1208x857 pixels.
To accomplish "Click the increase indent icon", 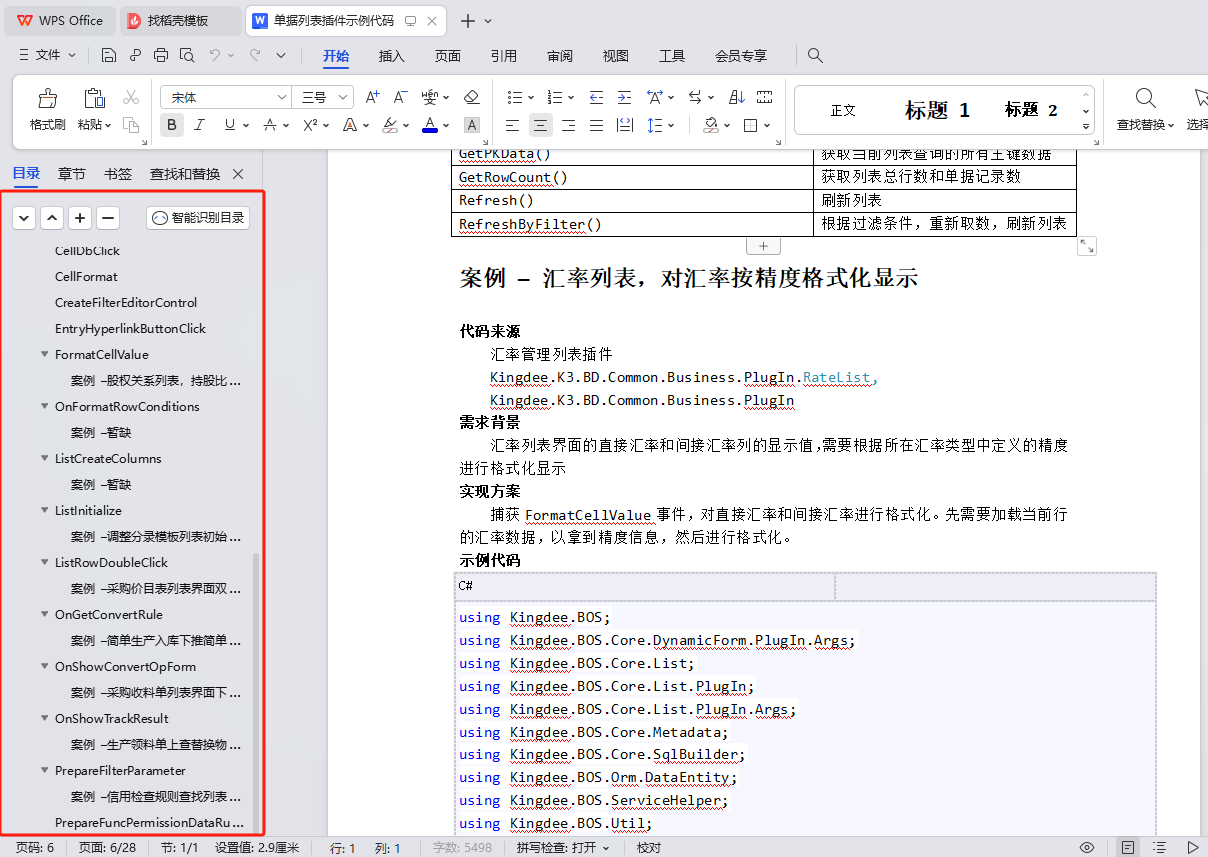I will [624, 97].
